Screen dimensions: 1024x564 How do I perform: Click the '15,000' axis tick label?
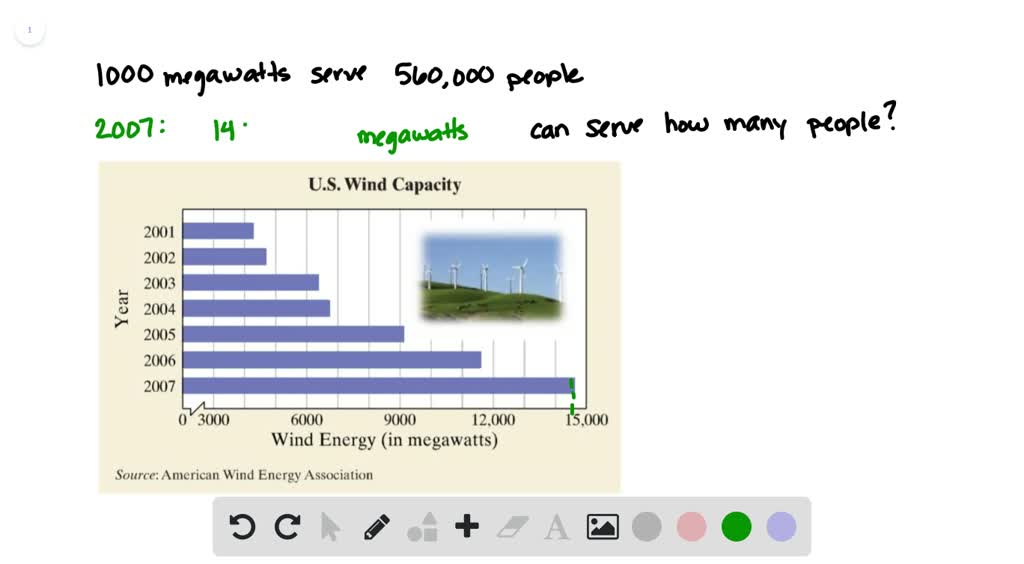click(586, 420)
